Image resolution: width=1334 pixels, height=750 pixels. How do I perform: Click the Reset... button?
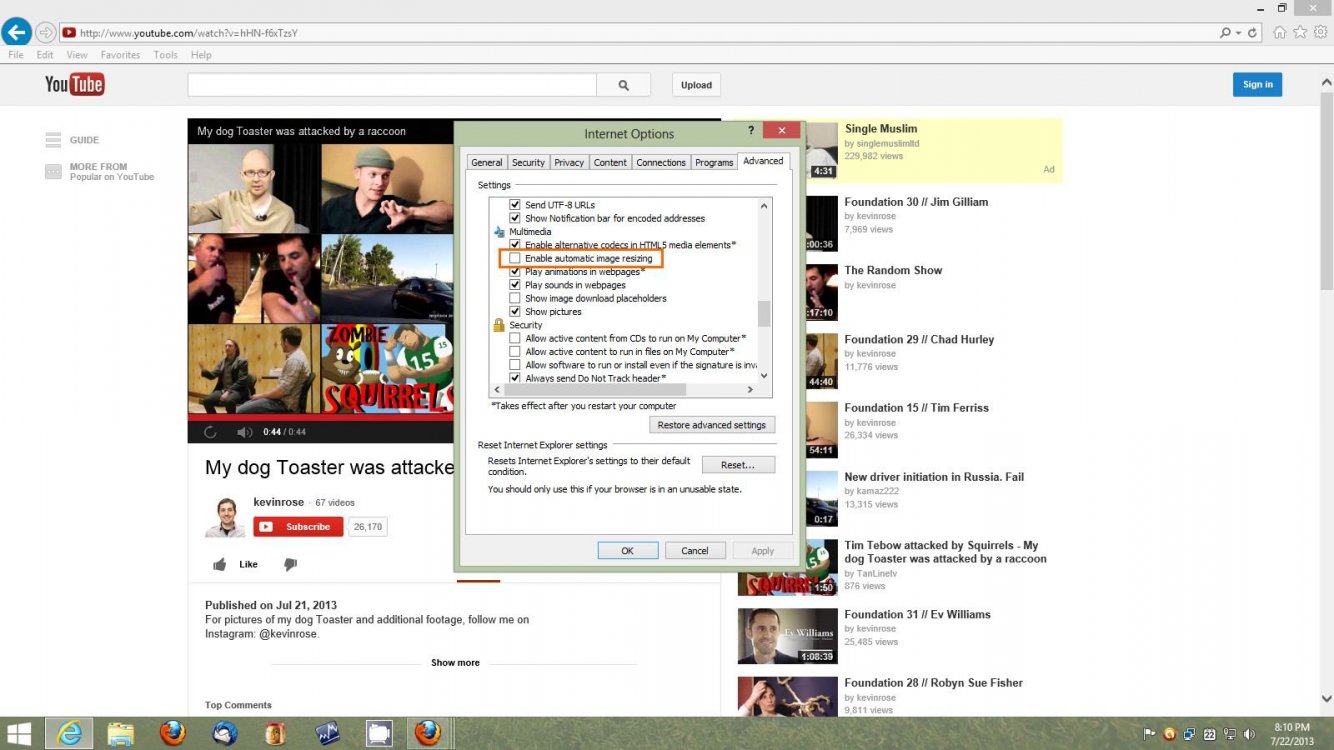pos(738,465)
